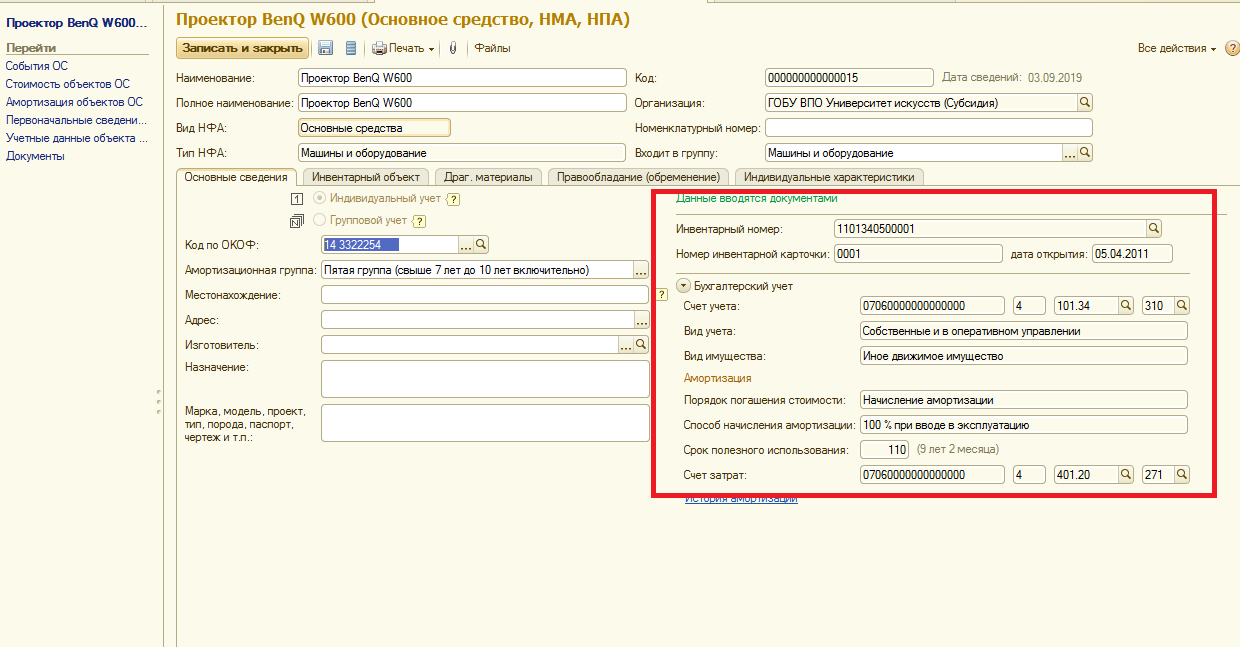The width and height of the screenshot is (1240, 647).
Task: Click the Вид имущества field
Action: point(1024,355)
